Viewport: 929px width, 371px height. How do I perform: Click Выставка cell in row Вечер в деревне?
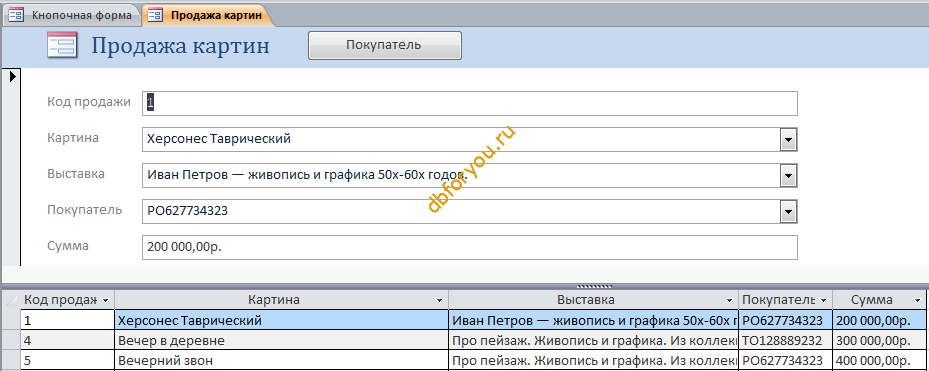pyautogui.click(x=594, y=341)
